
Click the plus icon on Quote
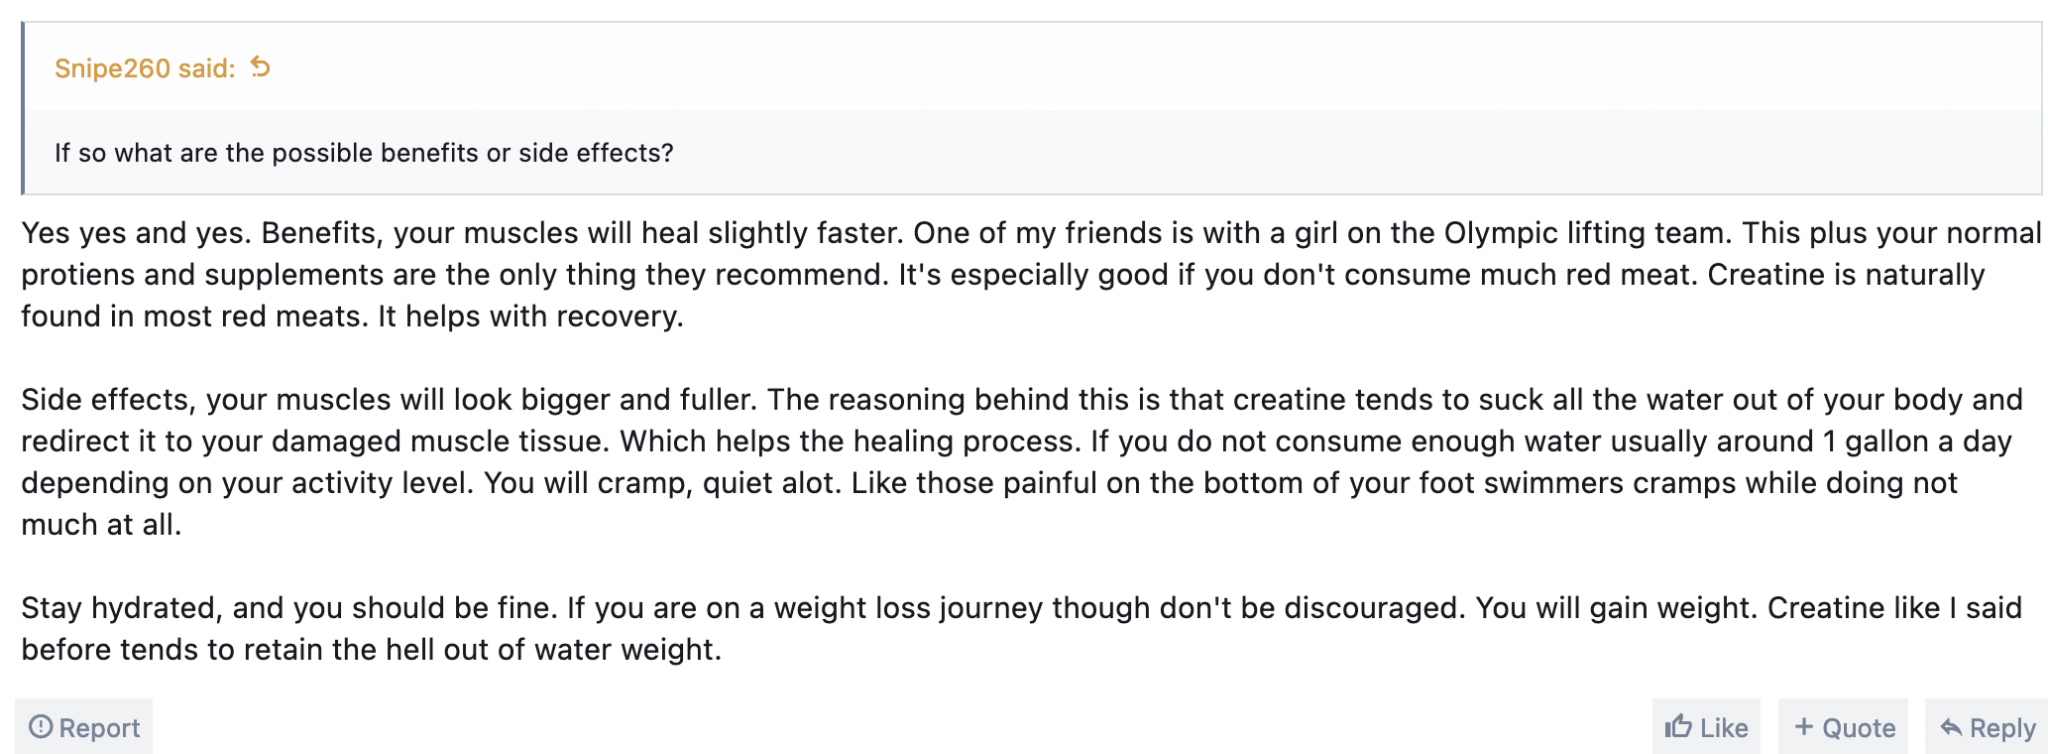click(x=1803, y=727)
